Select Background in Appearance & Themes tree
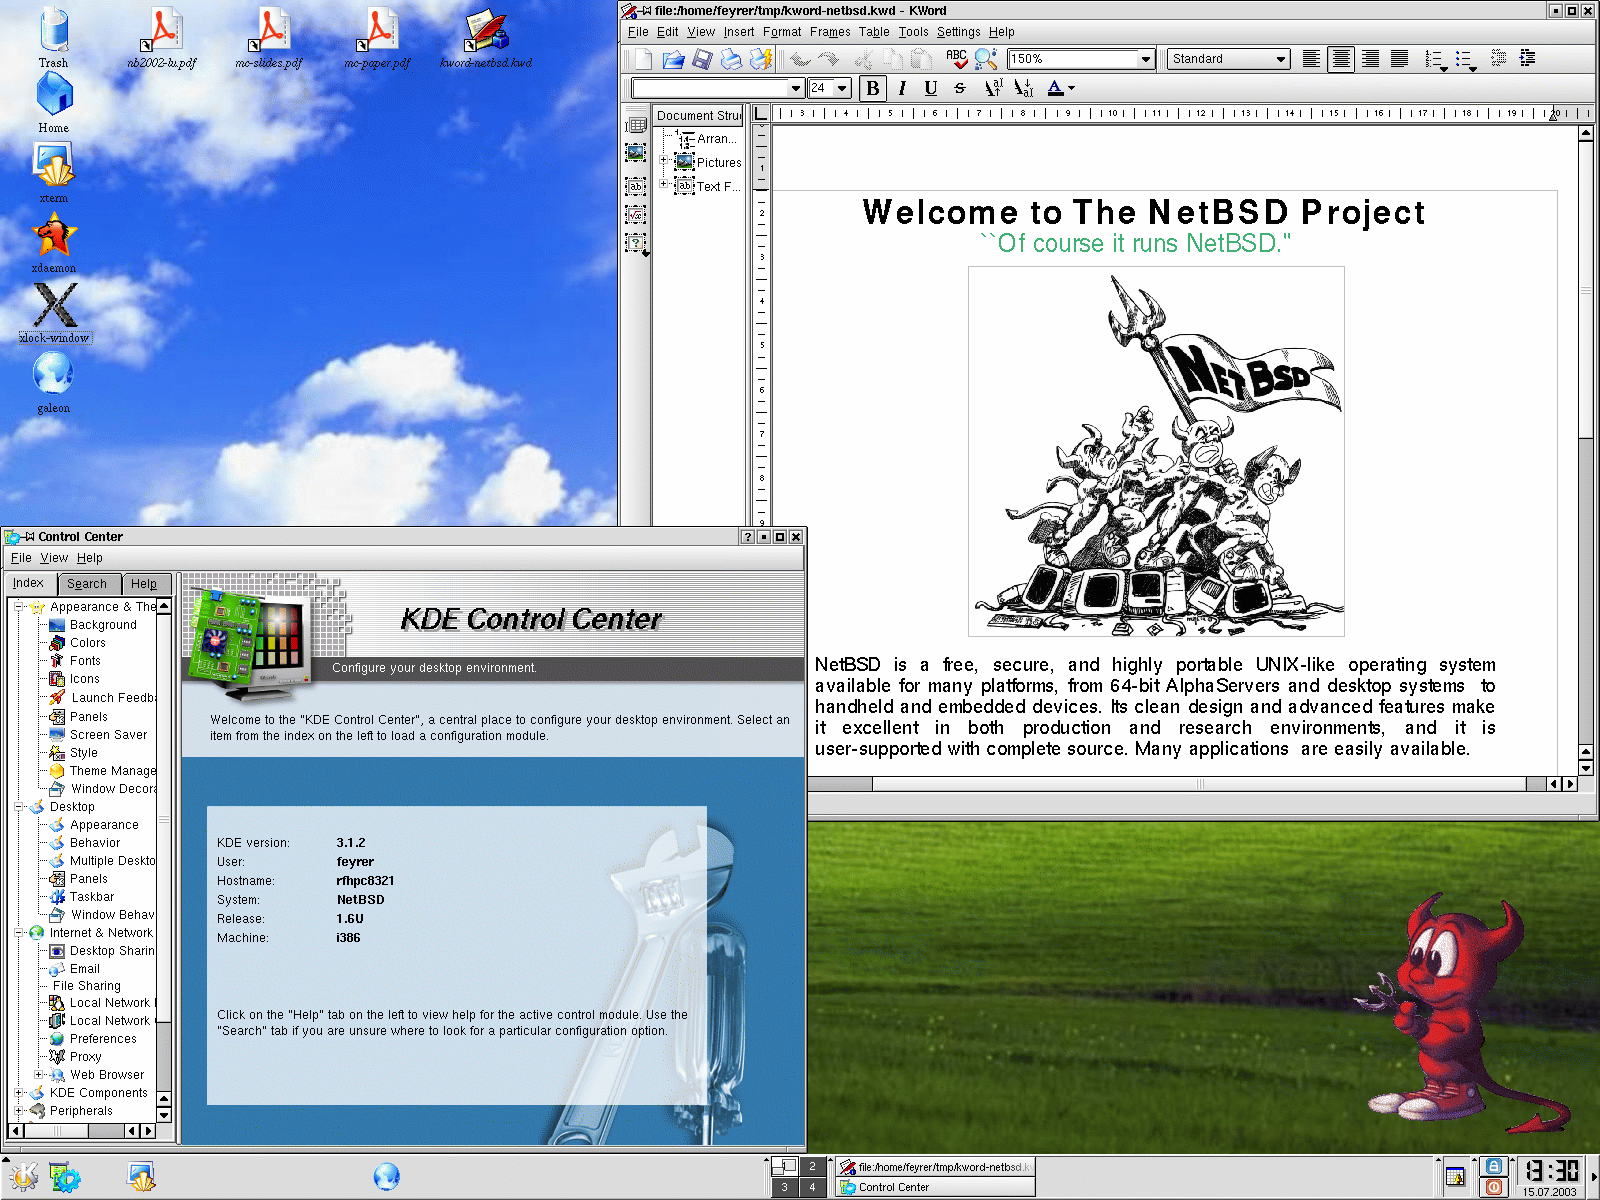Image resolution: width=1600 pixels, height=1200 pixels. (103, 625)
